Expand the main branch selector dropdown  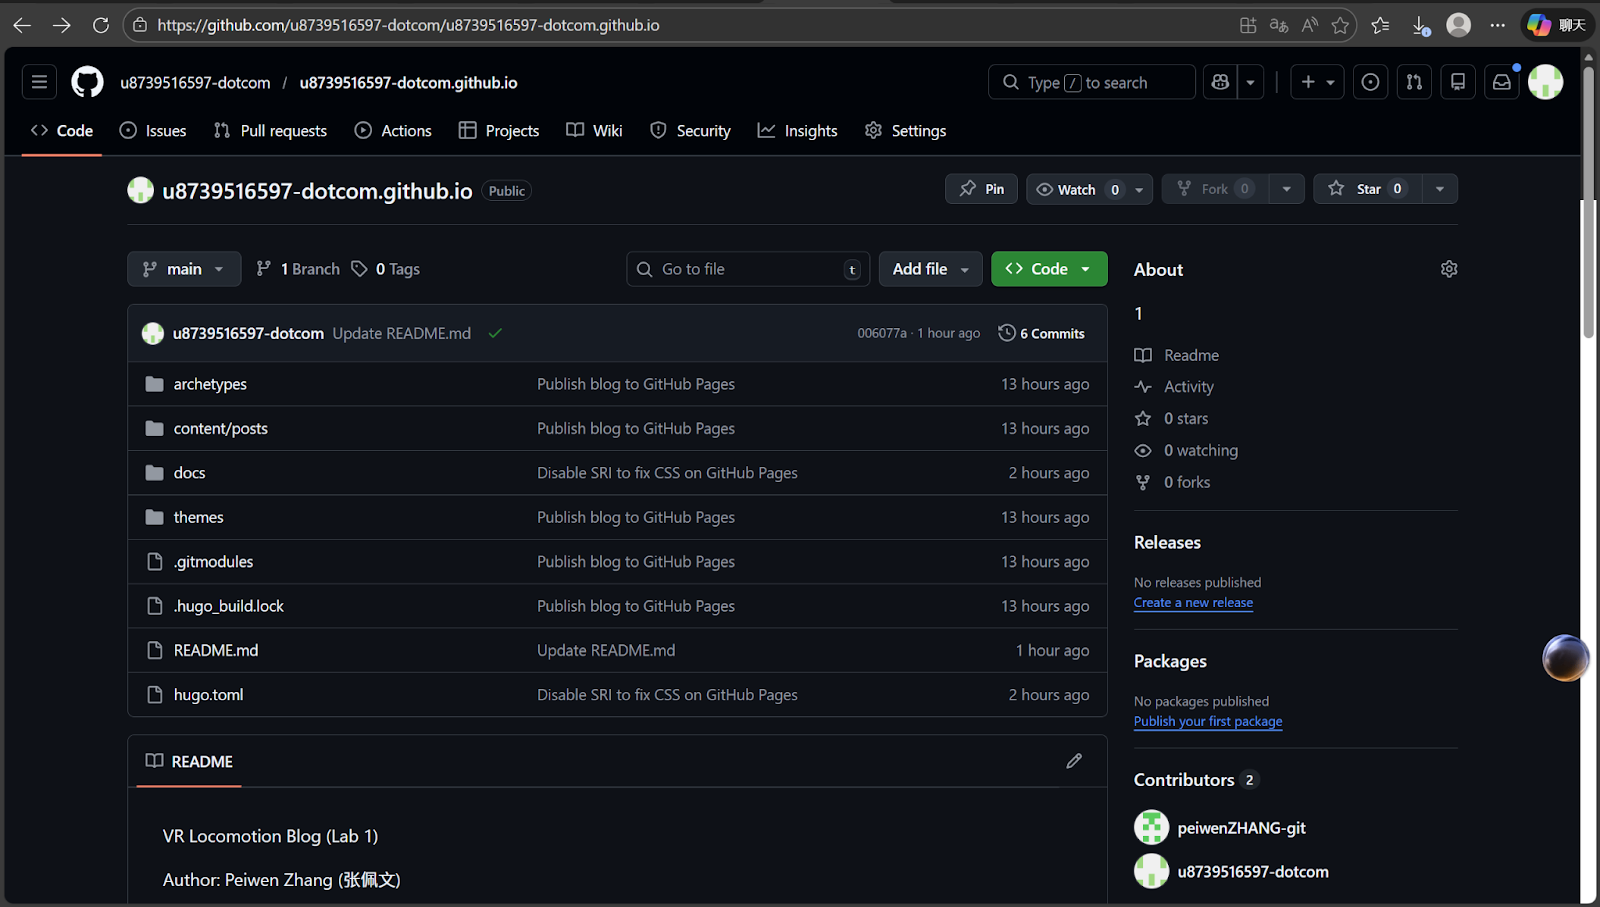coord(184,269)
